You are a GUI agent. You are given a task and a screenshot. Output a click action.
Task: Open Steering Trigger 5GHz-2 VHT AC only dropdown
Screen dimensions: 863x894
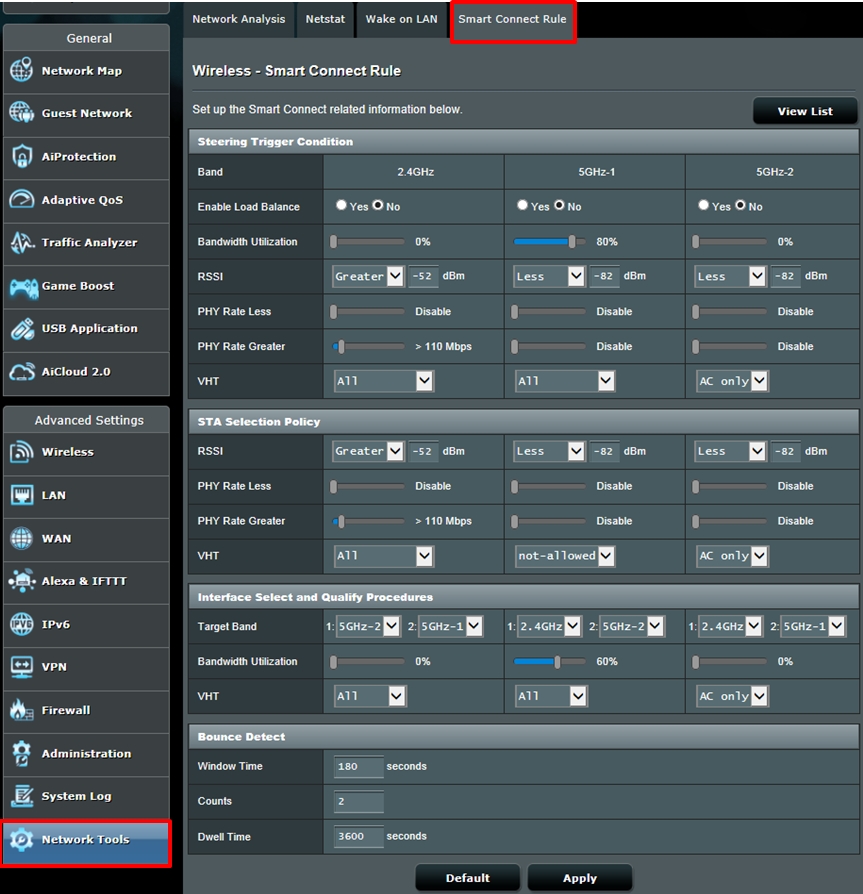tap(732, 381)
